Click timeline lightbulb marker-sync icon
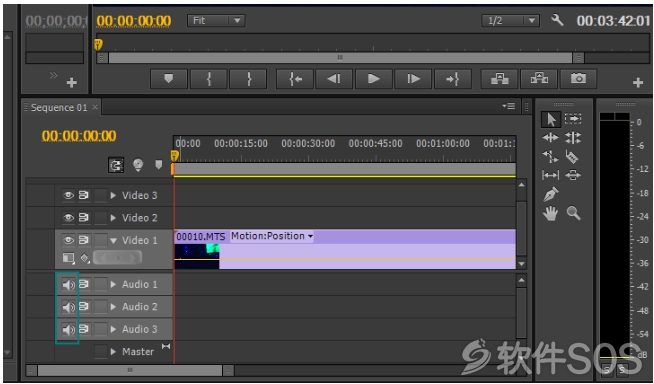 pyautogui.click(x=138, y=165)
